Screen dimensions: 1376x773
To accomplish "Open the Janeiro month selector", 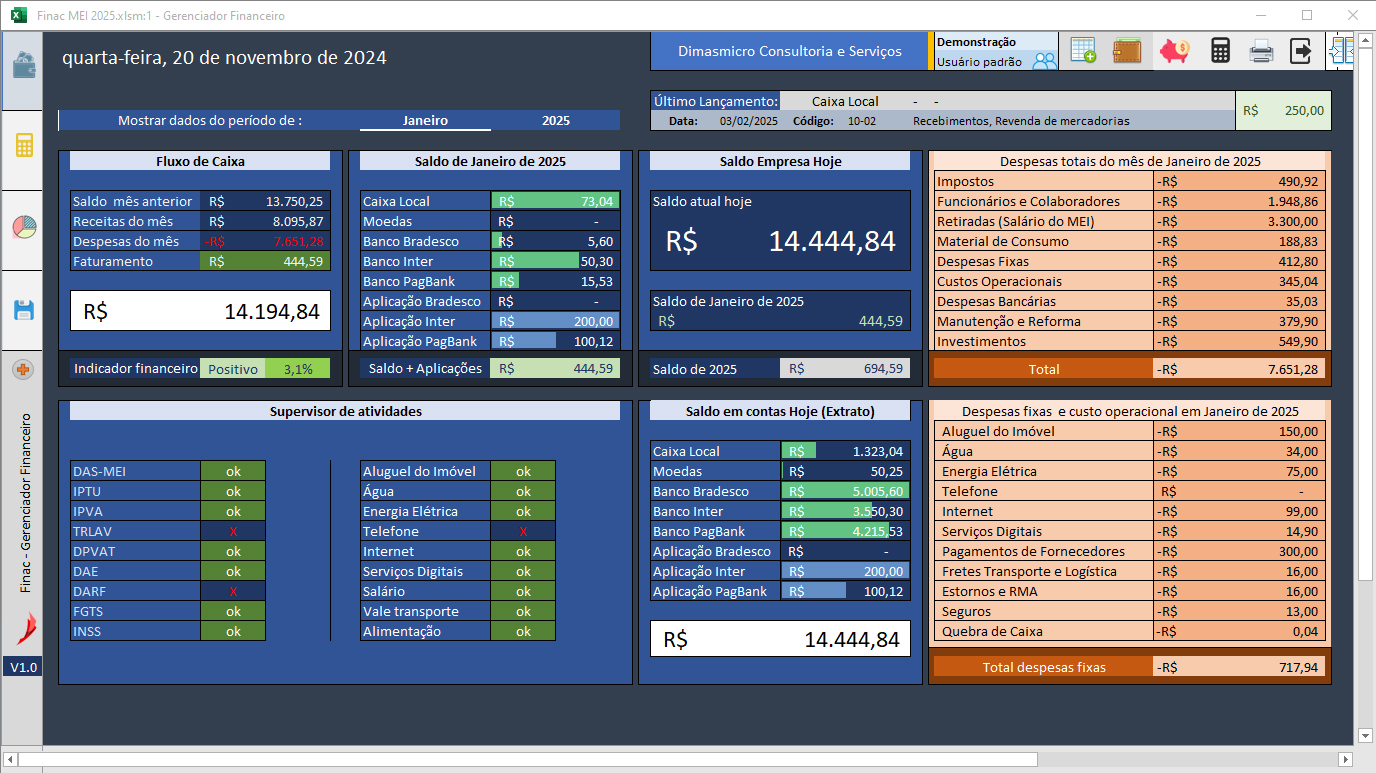I will (425, 120).
